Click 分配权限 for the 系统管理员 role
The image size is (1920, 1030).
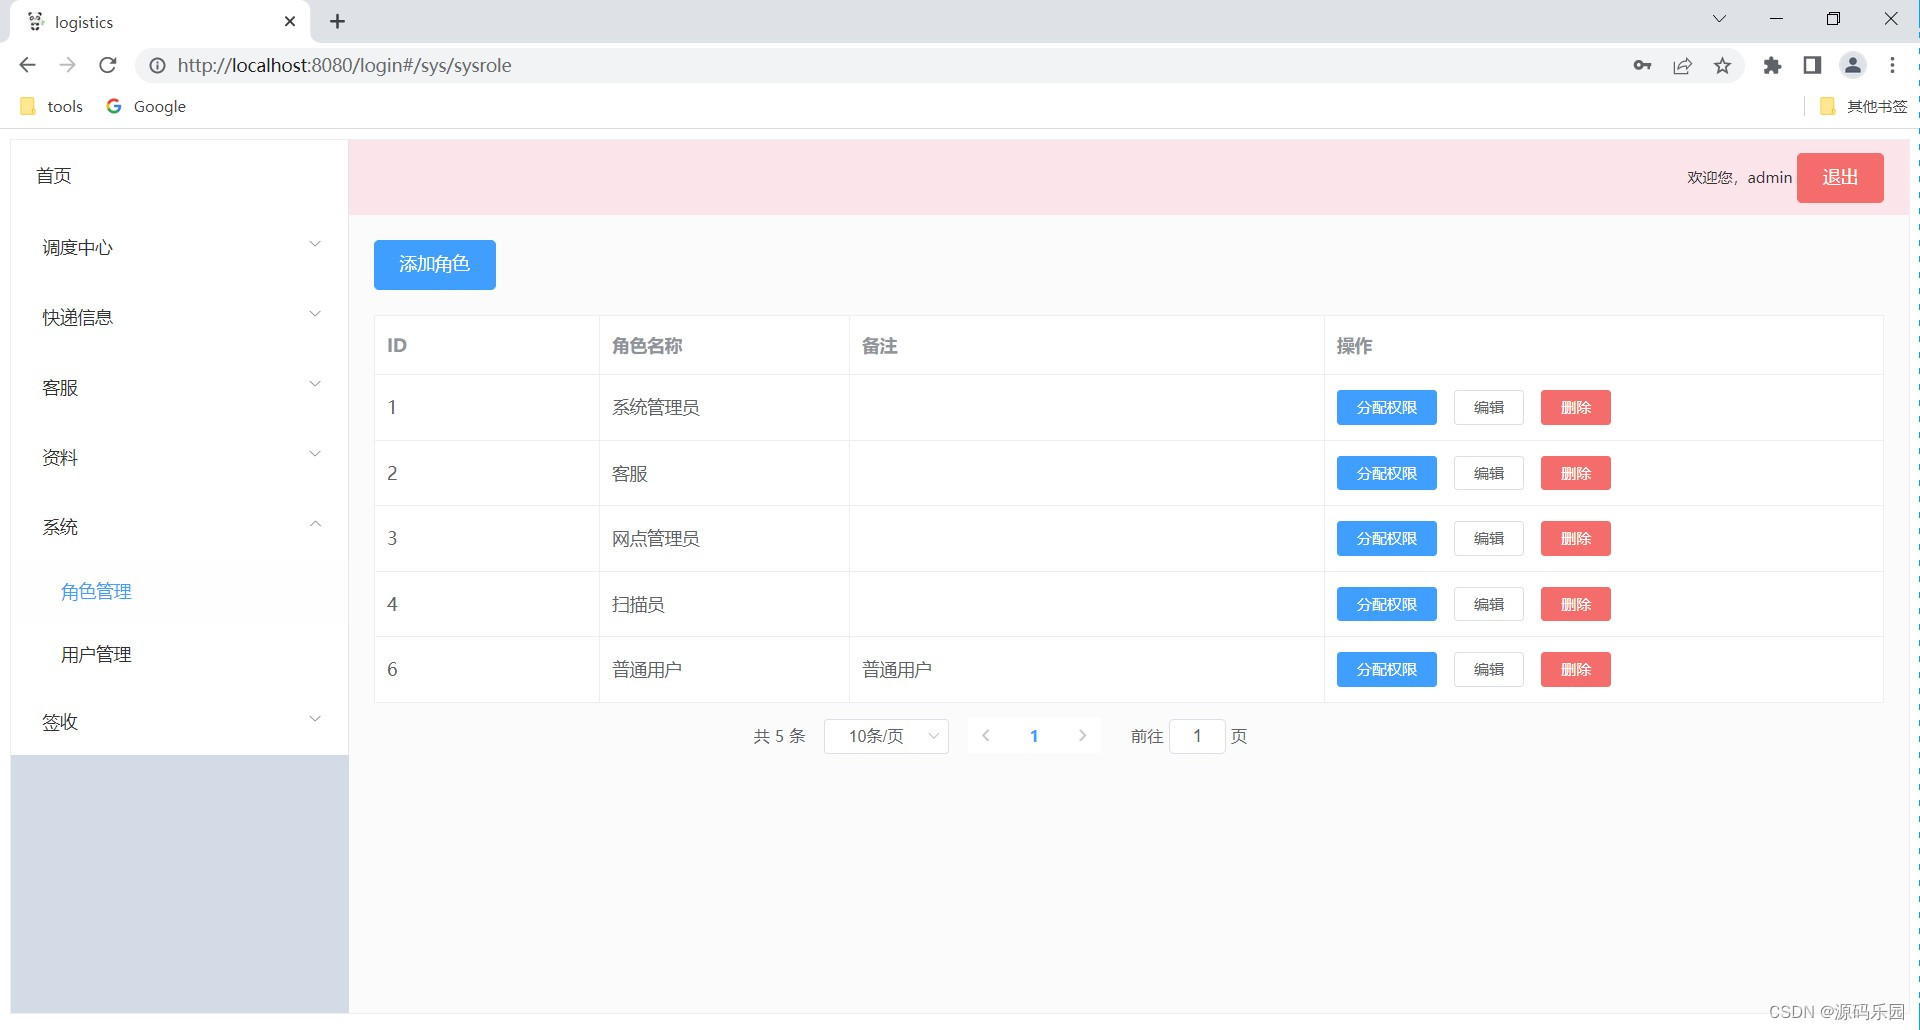pos(1385,407)
